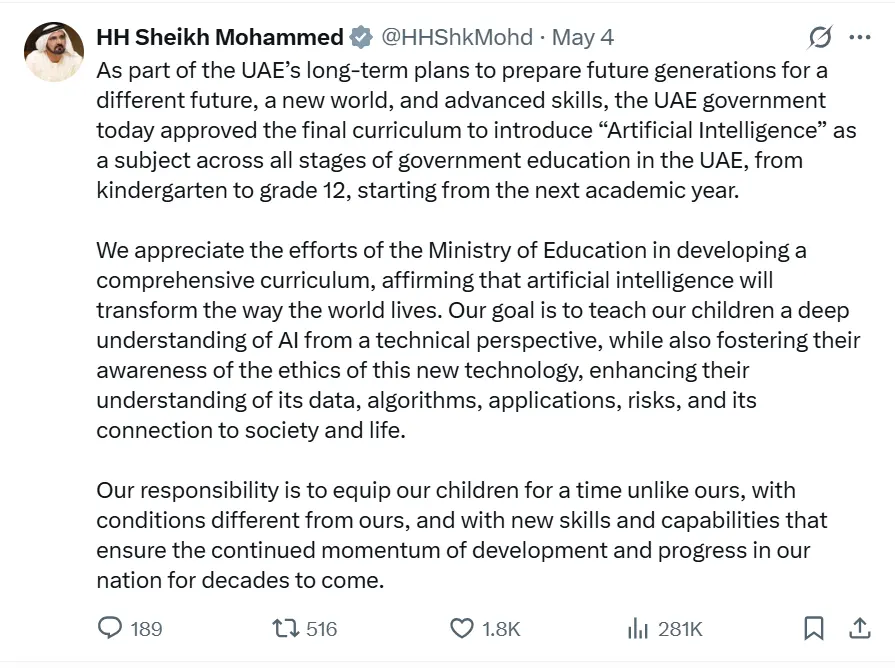Click the repost arrows icon

[286, 628]
